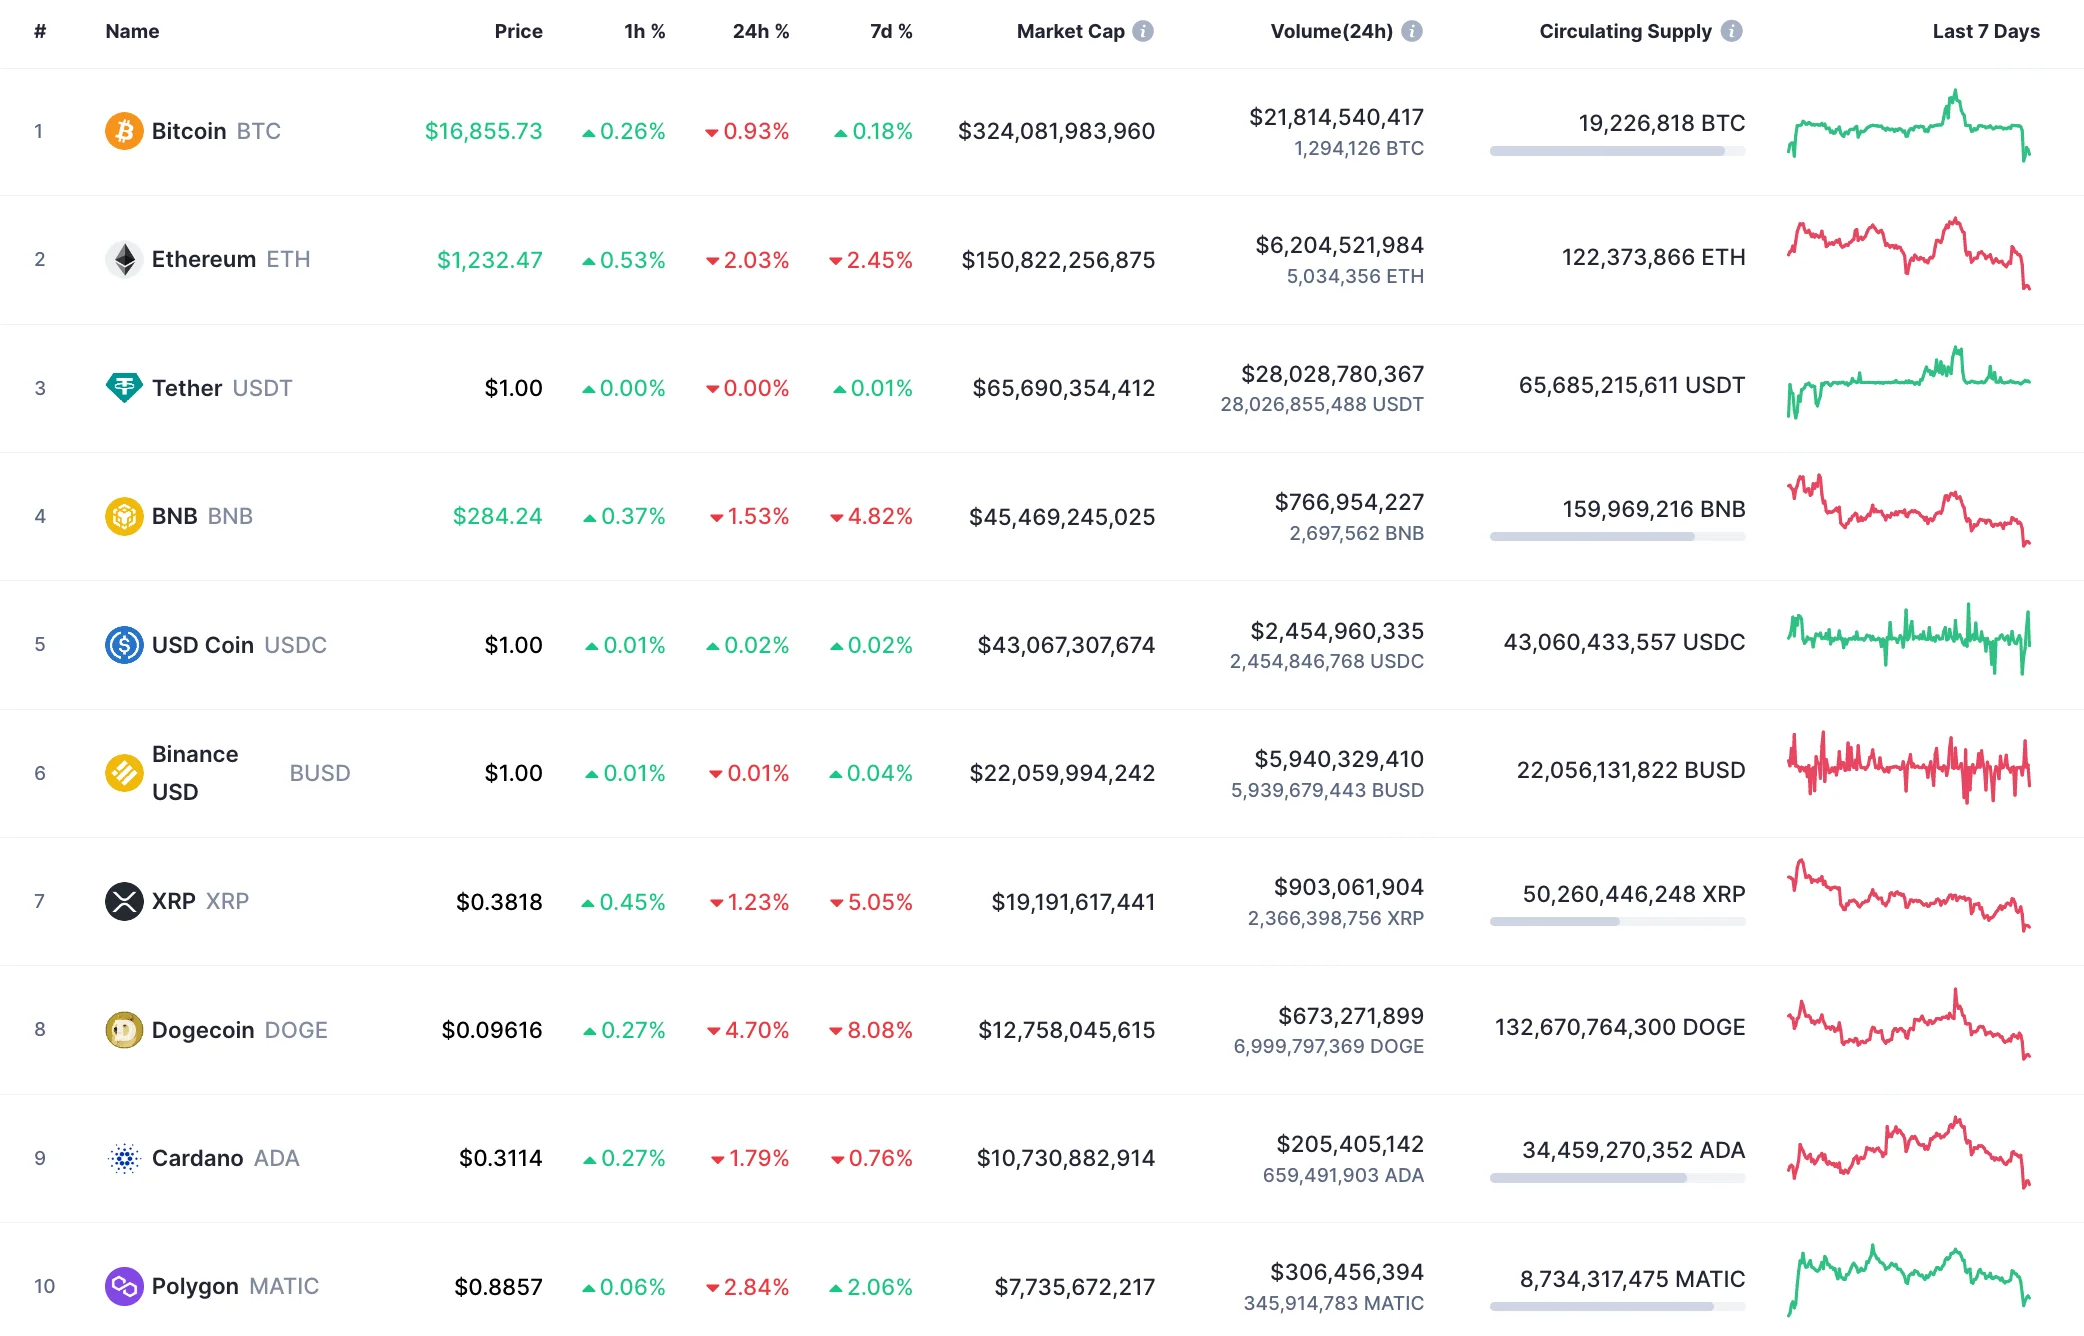Click the XRP coin logo
The image size is (2084, 1336).
[x=124, y=901]
